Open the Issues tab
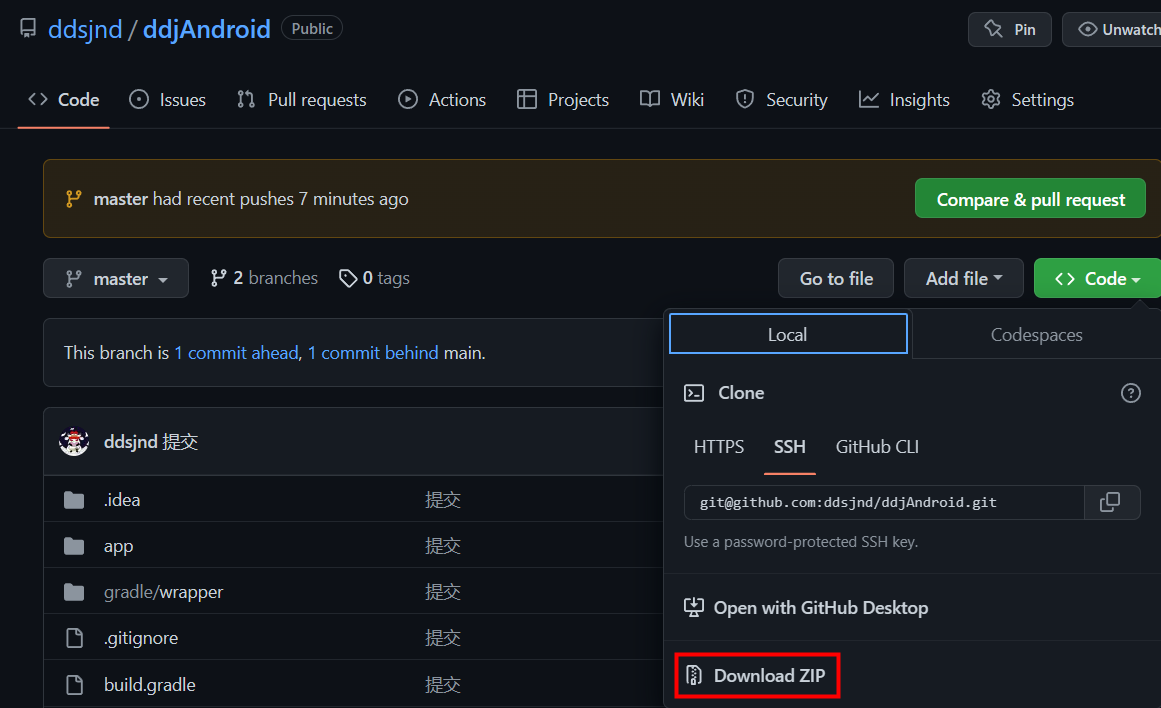The width and height of the screenshot is (1161, 708). pyautogui.click(x=167, y=100)
